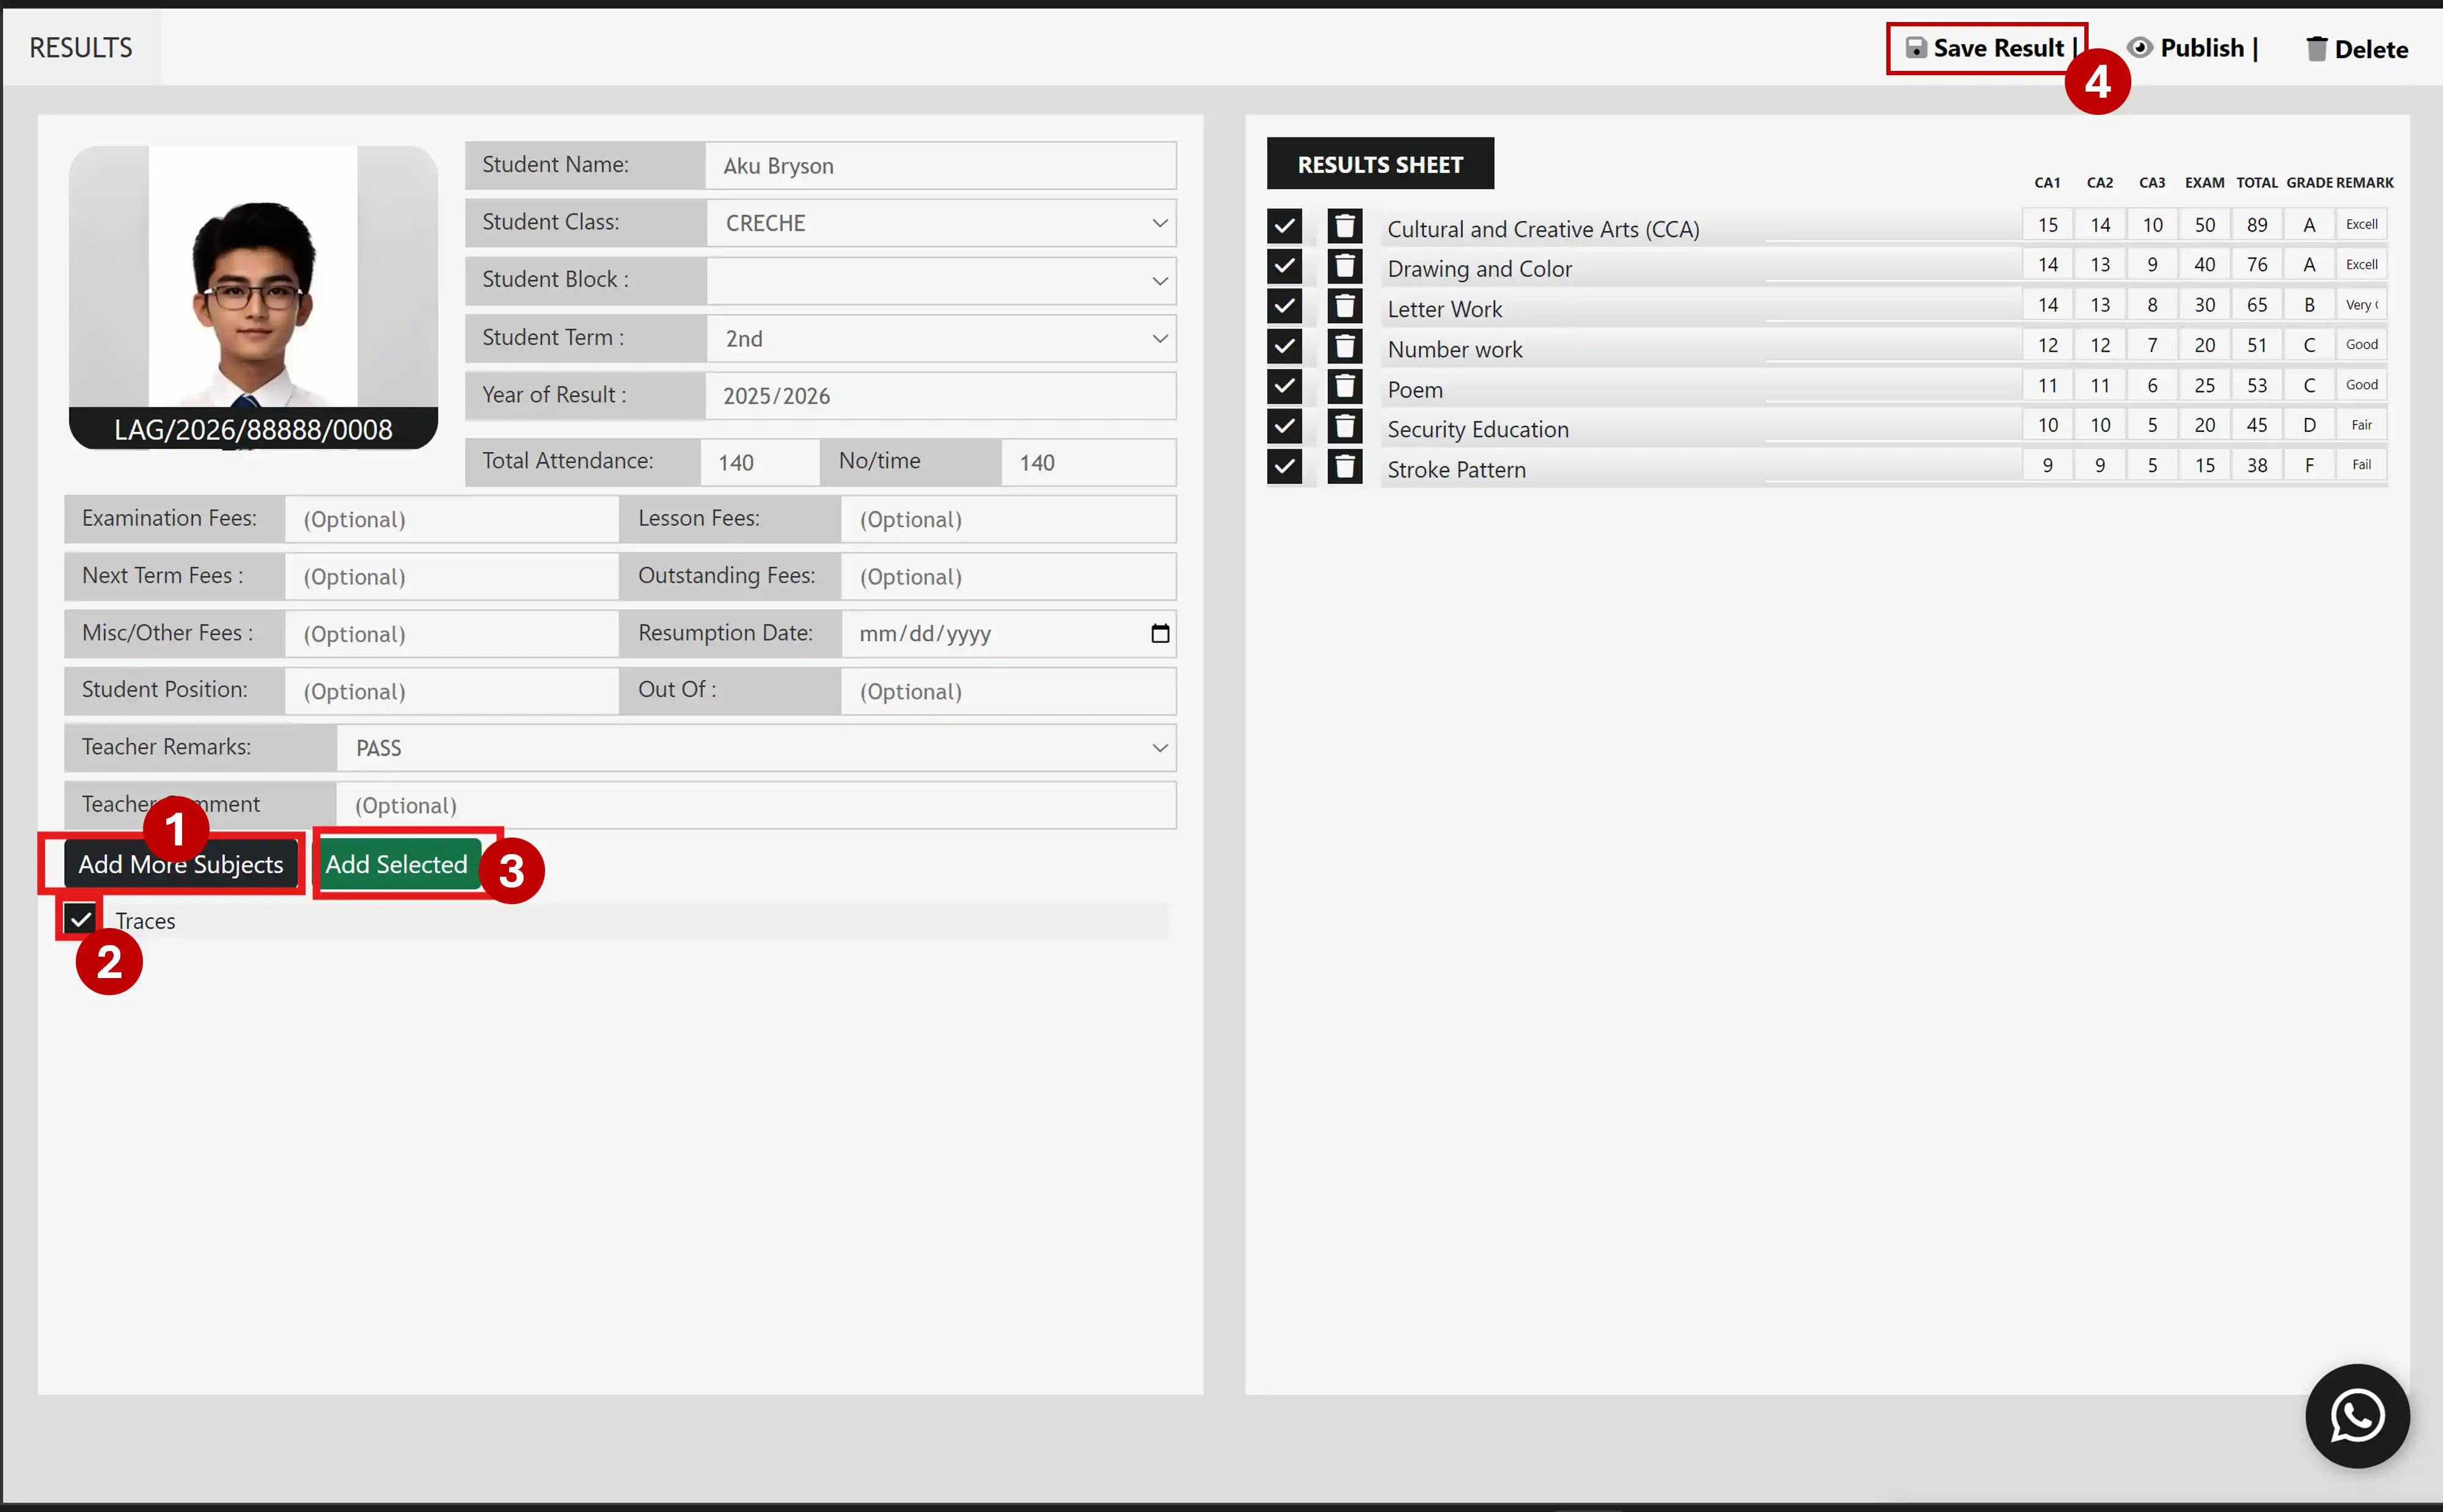Uncheck the Number work checkbox

point(1285,346)
